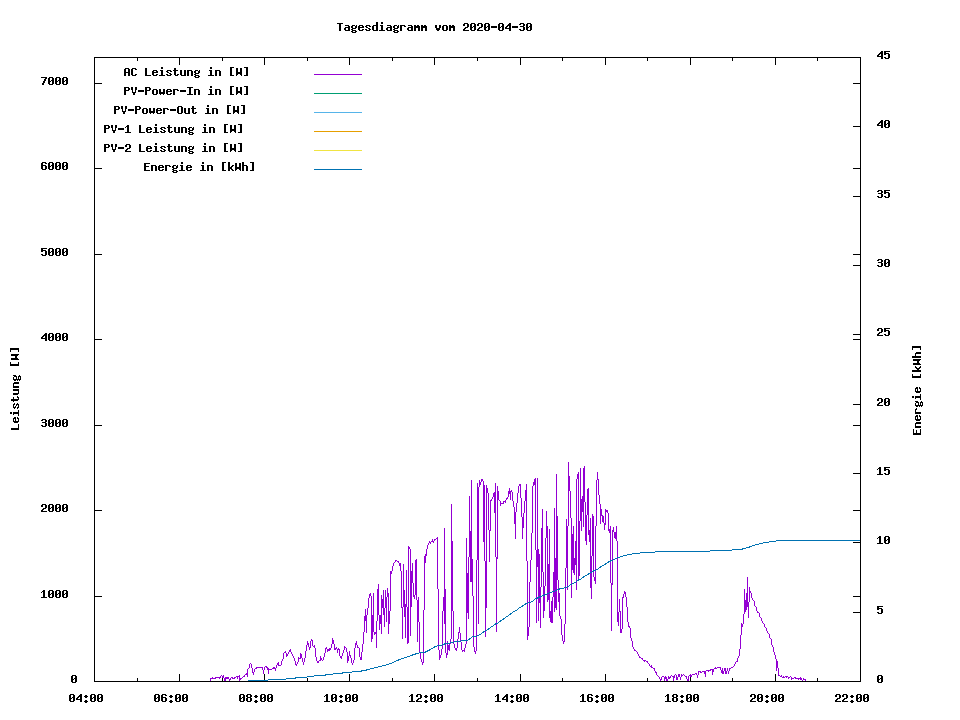Image resolution: width=960 pixels, height=720 pixels.
Task: Click the PV-1 Leistung legend entry
Action: (173, 129)
